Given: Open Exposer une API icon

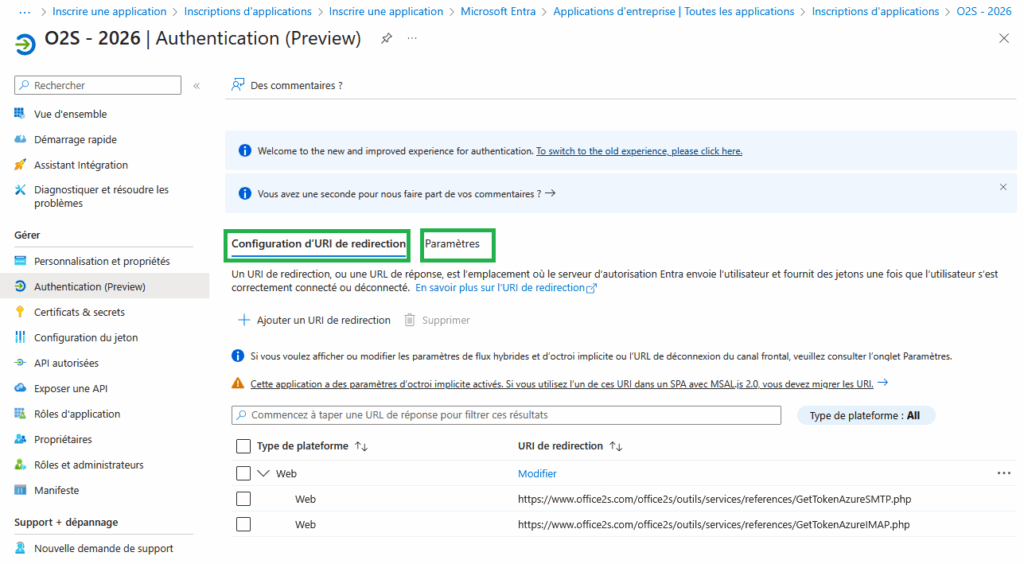Looking at the screenshot, I should (20, 388).
